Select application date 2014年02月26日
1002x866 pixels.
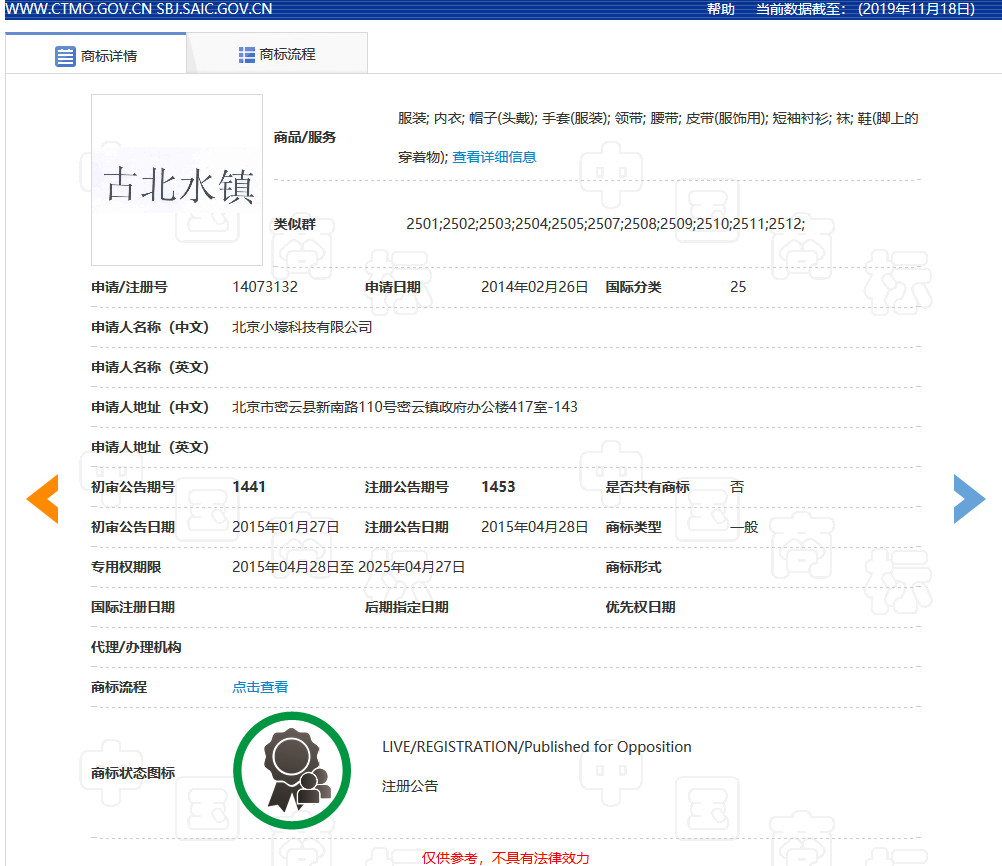point(534,287)
